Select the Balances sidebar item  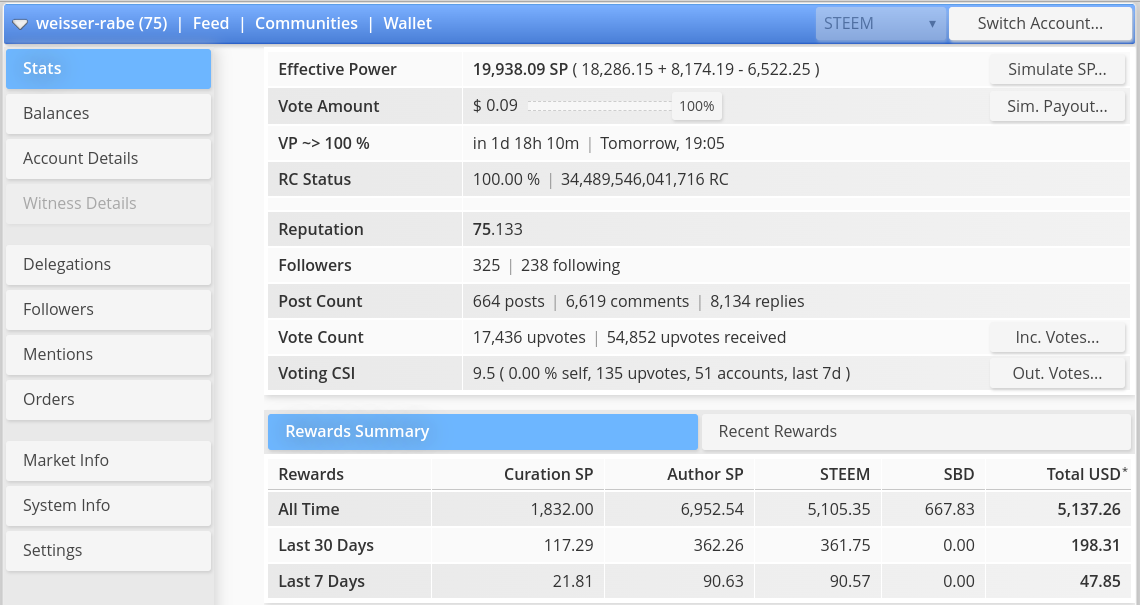coord(108,113)
